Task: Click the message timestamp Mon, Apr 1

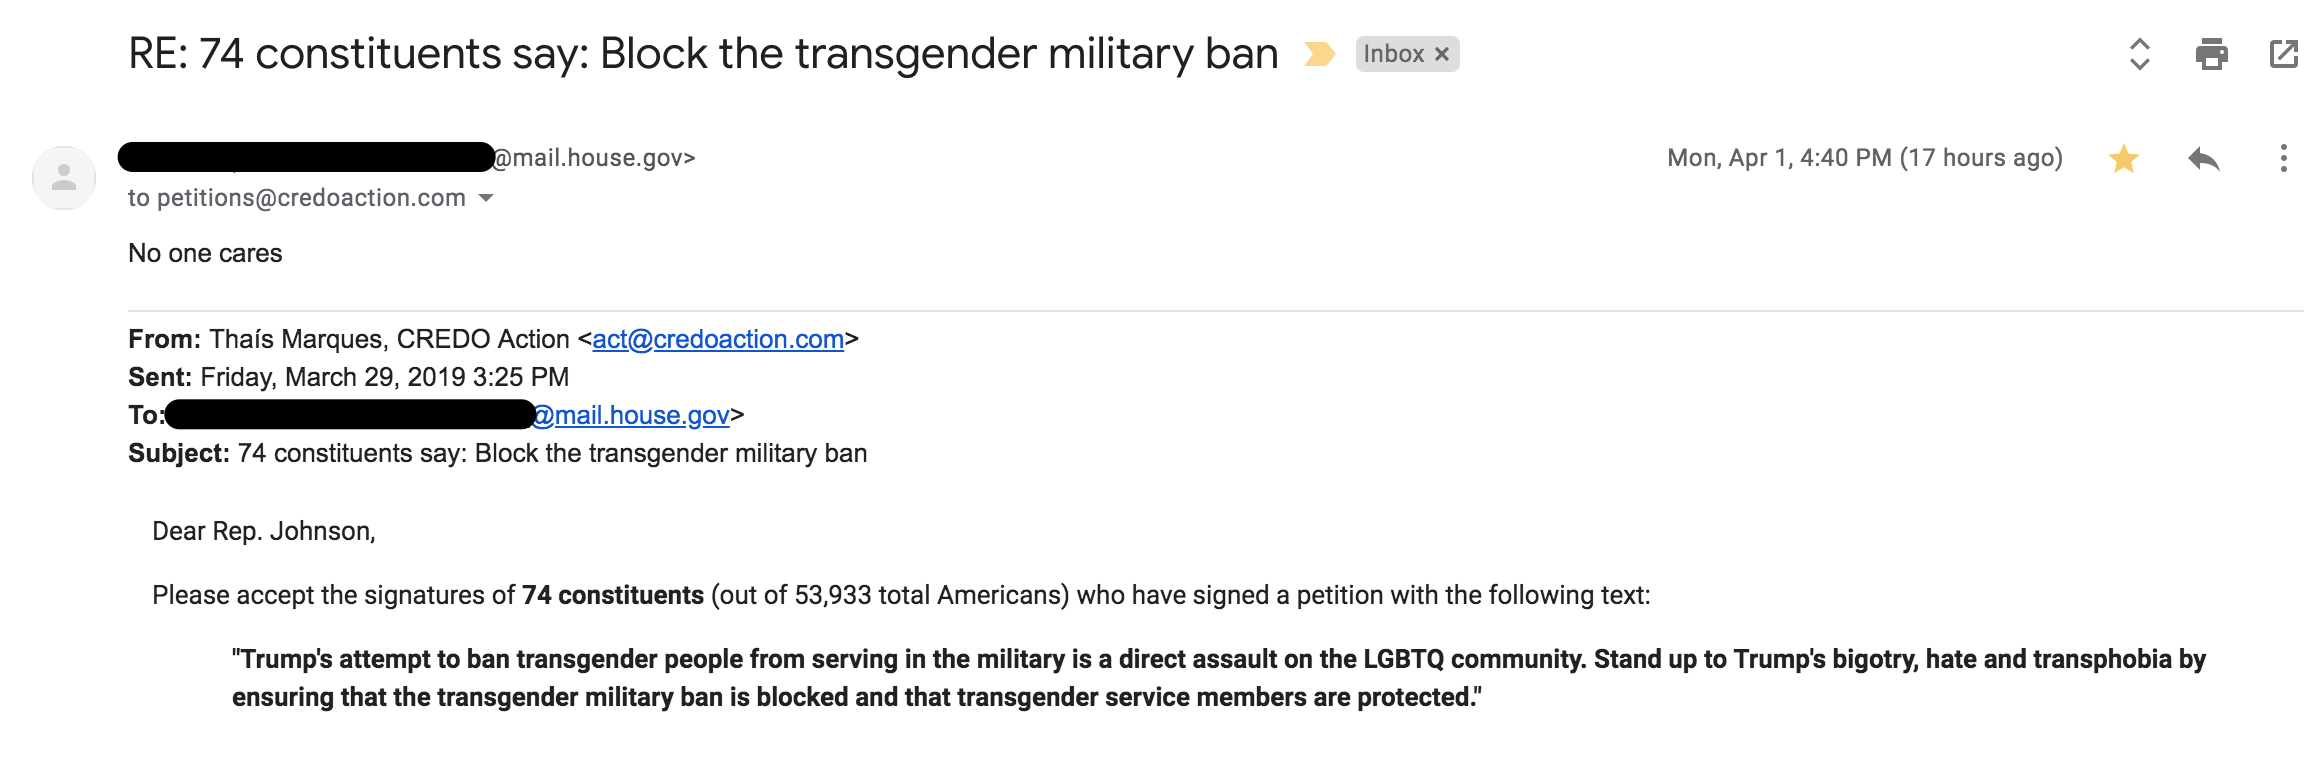Action: [x=1864, y=158]
